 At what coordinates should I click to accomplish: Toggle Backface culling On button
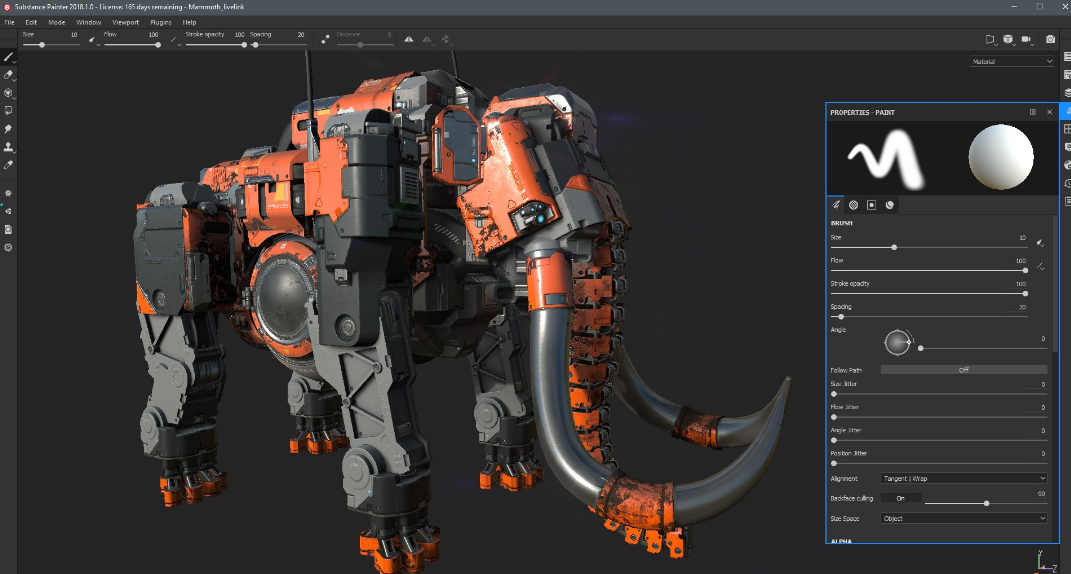(x=900, y=498)
